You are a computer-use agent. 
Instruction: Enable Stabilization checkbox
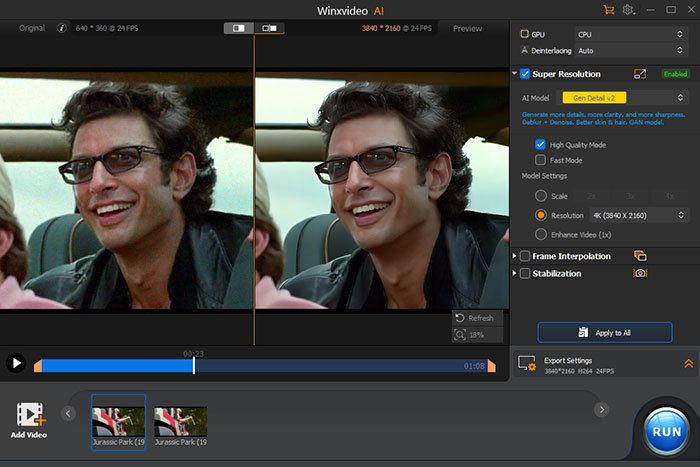click(525, 273)
